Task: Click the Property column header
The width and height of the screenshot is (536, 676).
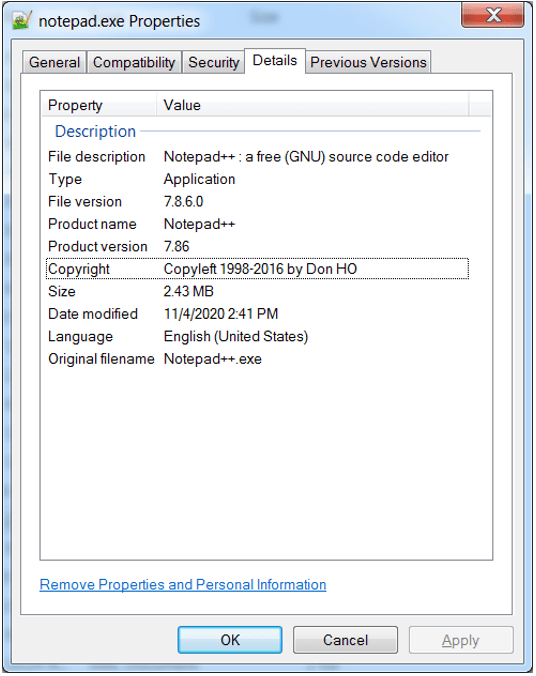Action: point(99,105)
